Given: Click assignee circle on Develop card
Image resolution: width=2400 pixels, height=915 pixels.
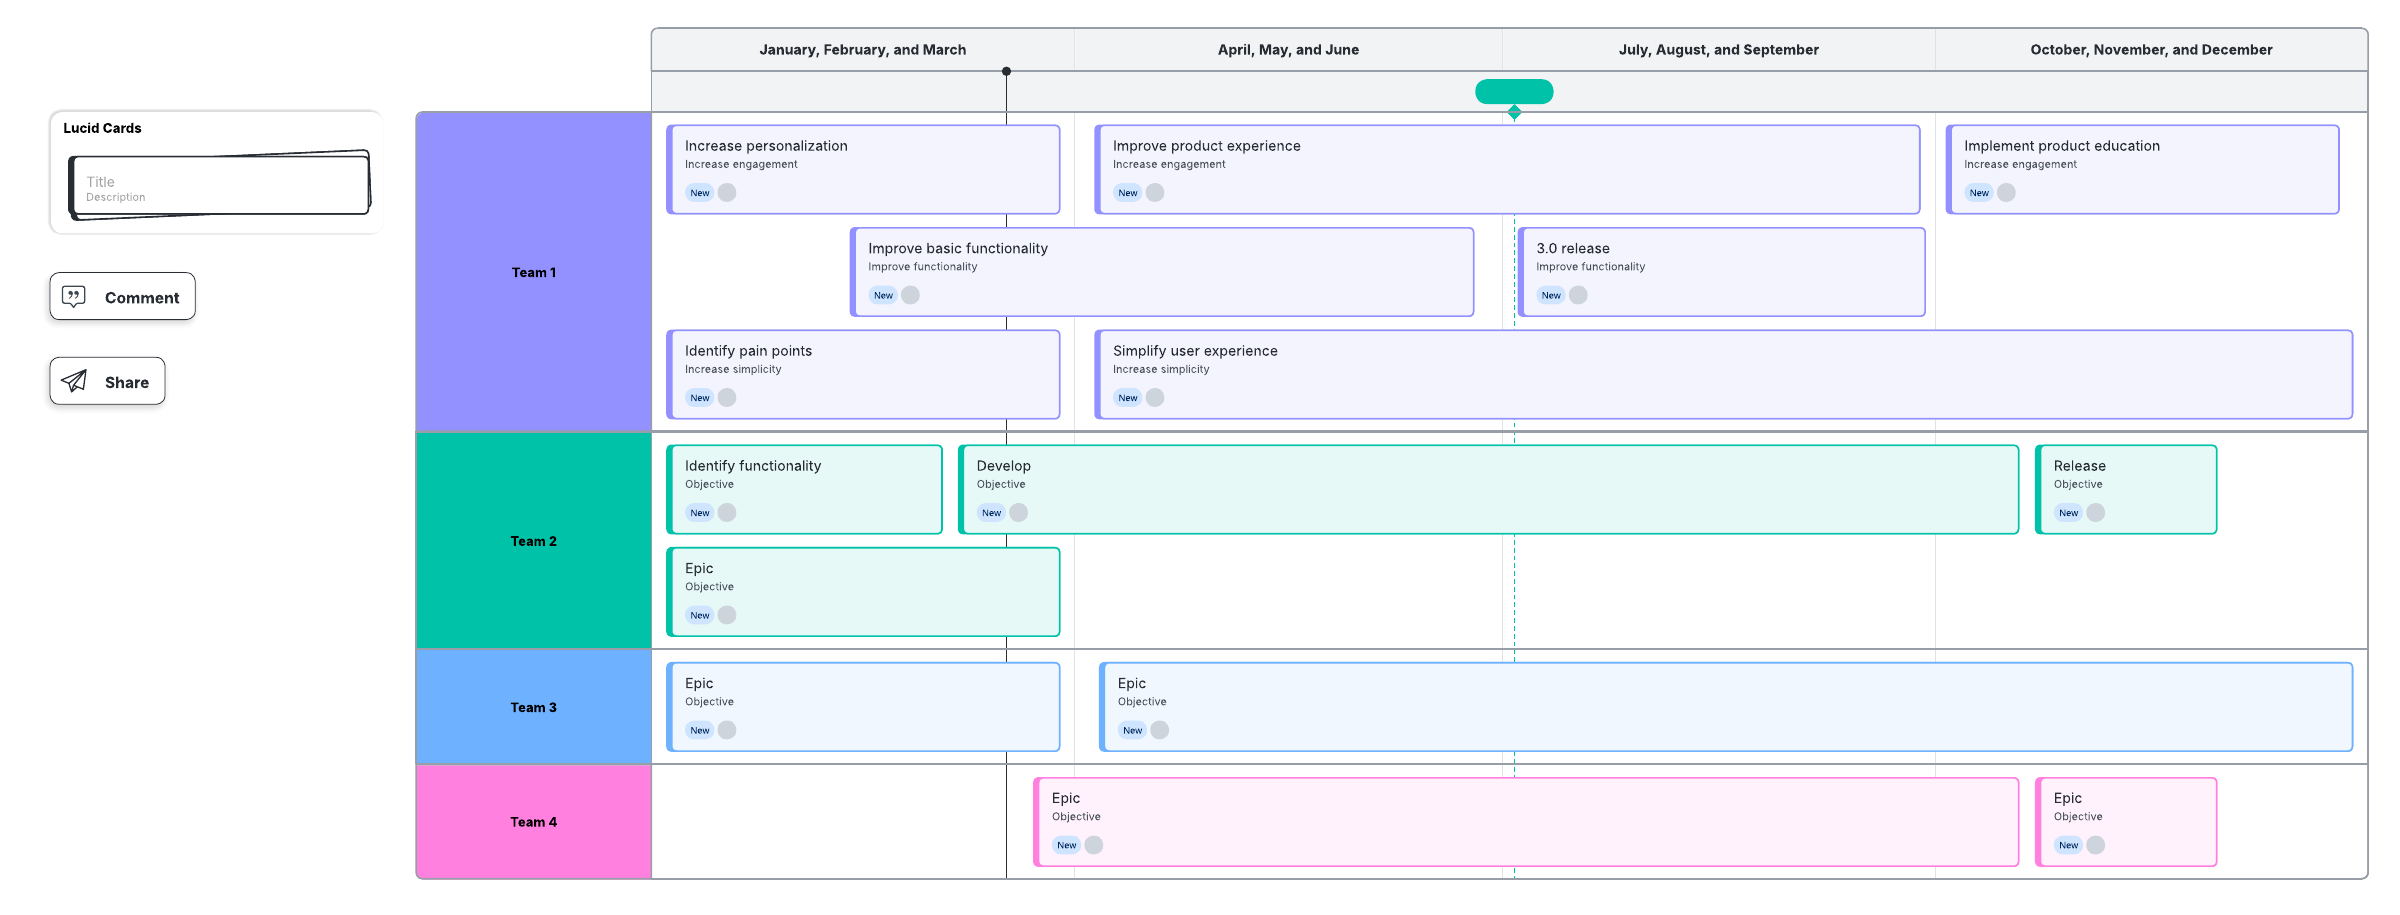Looking at the screenshot, I should [x=1018, y=513].
